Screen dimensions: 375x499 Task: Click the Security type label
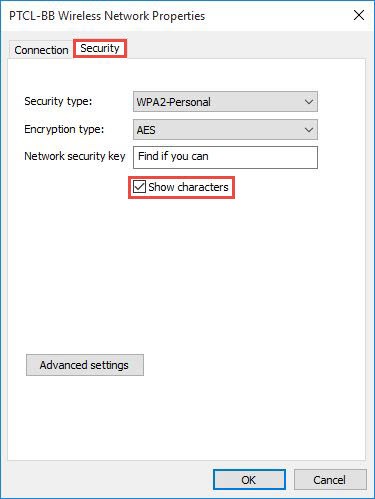58,101
